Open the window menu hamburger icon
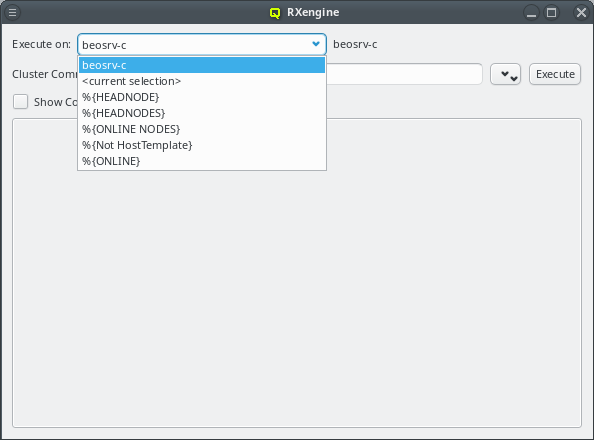The width and height of the screenshot is (594, 440). click(x=13, y=13)
